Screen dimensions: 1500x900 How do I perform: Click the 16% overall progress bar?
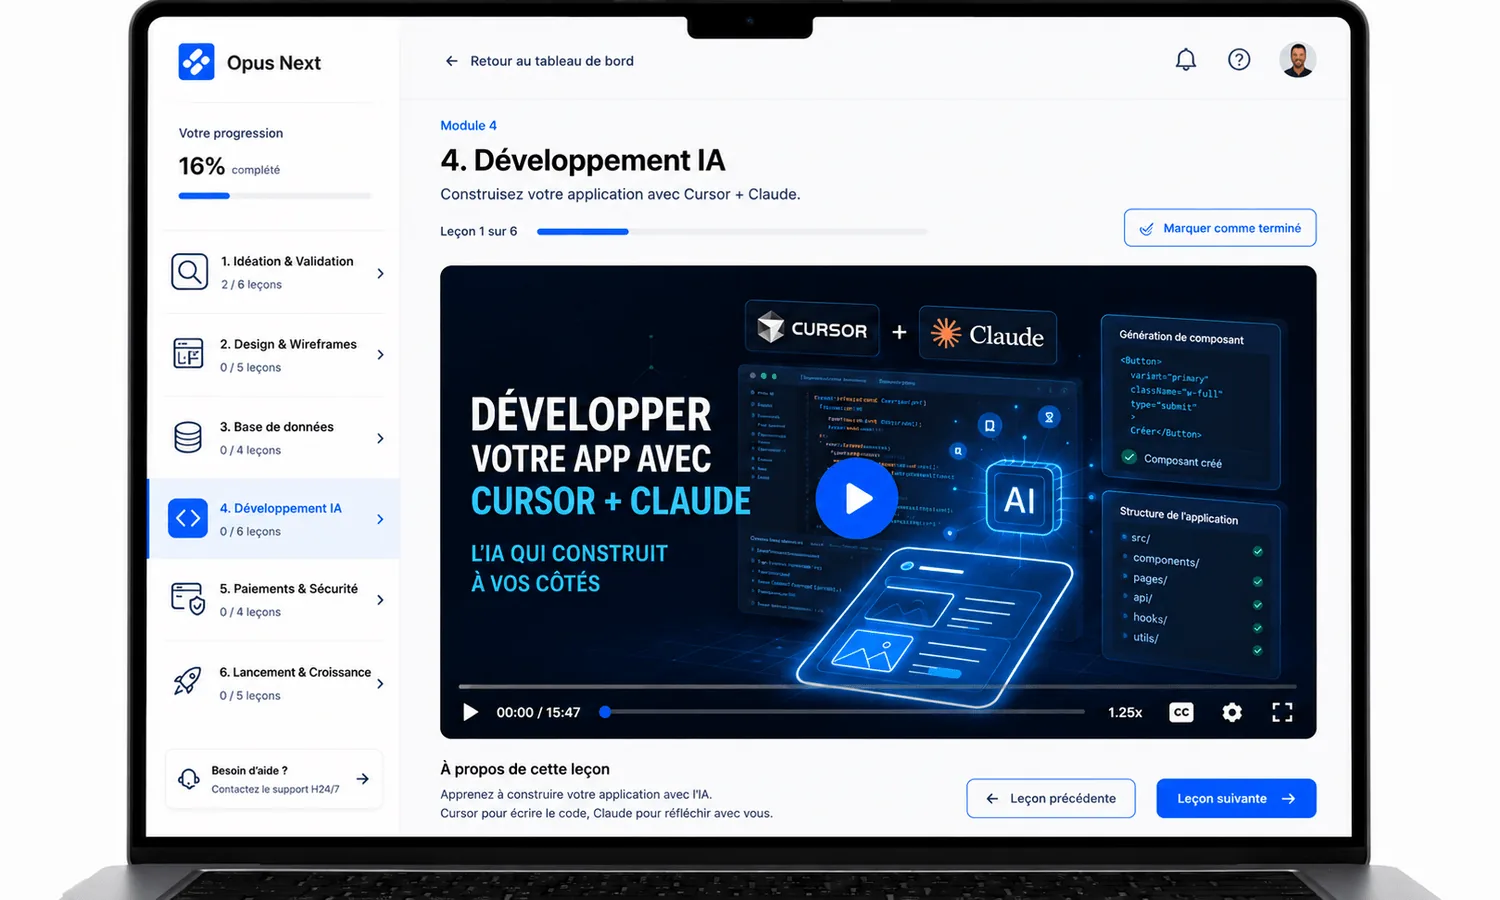pos(275,196)
